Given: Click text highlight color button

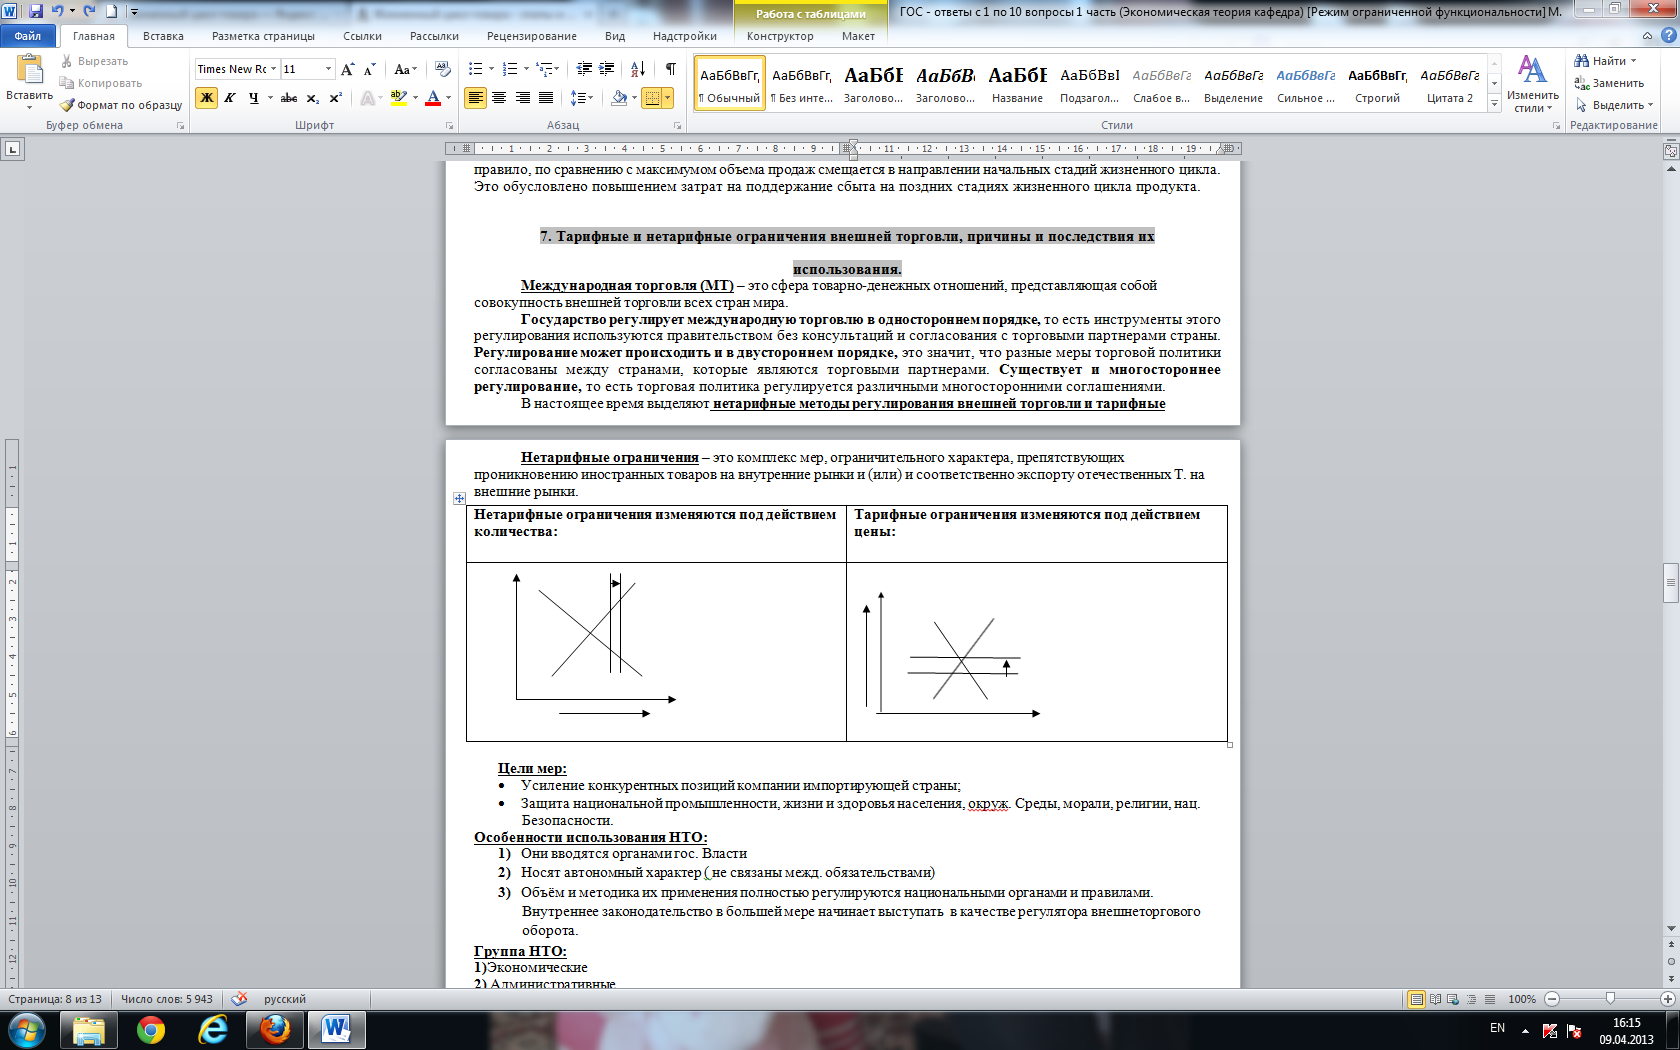Looking at the screenshot, I should (x=399, y=98).
